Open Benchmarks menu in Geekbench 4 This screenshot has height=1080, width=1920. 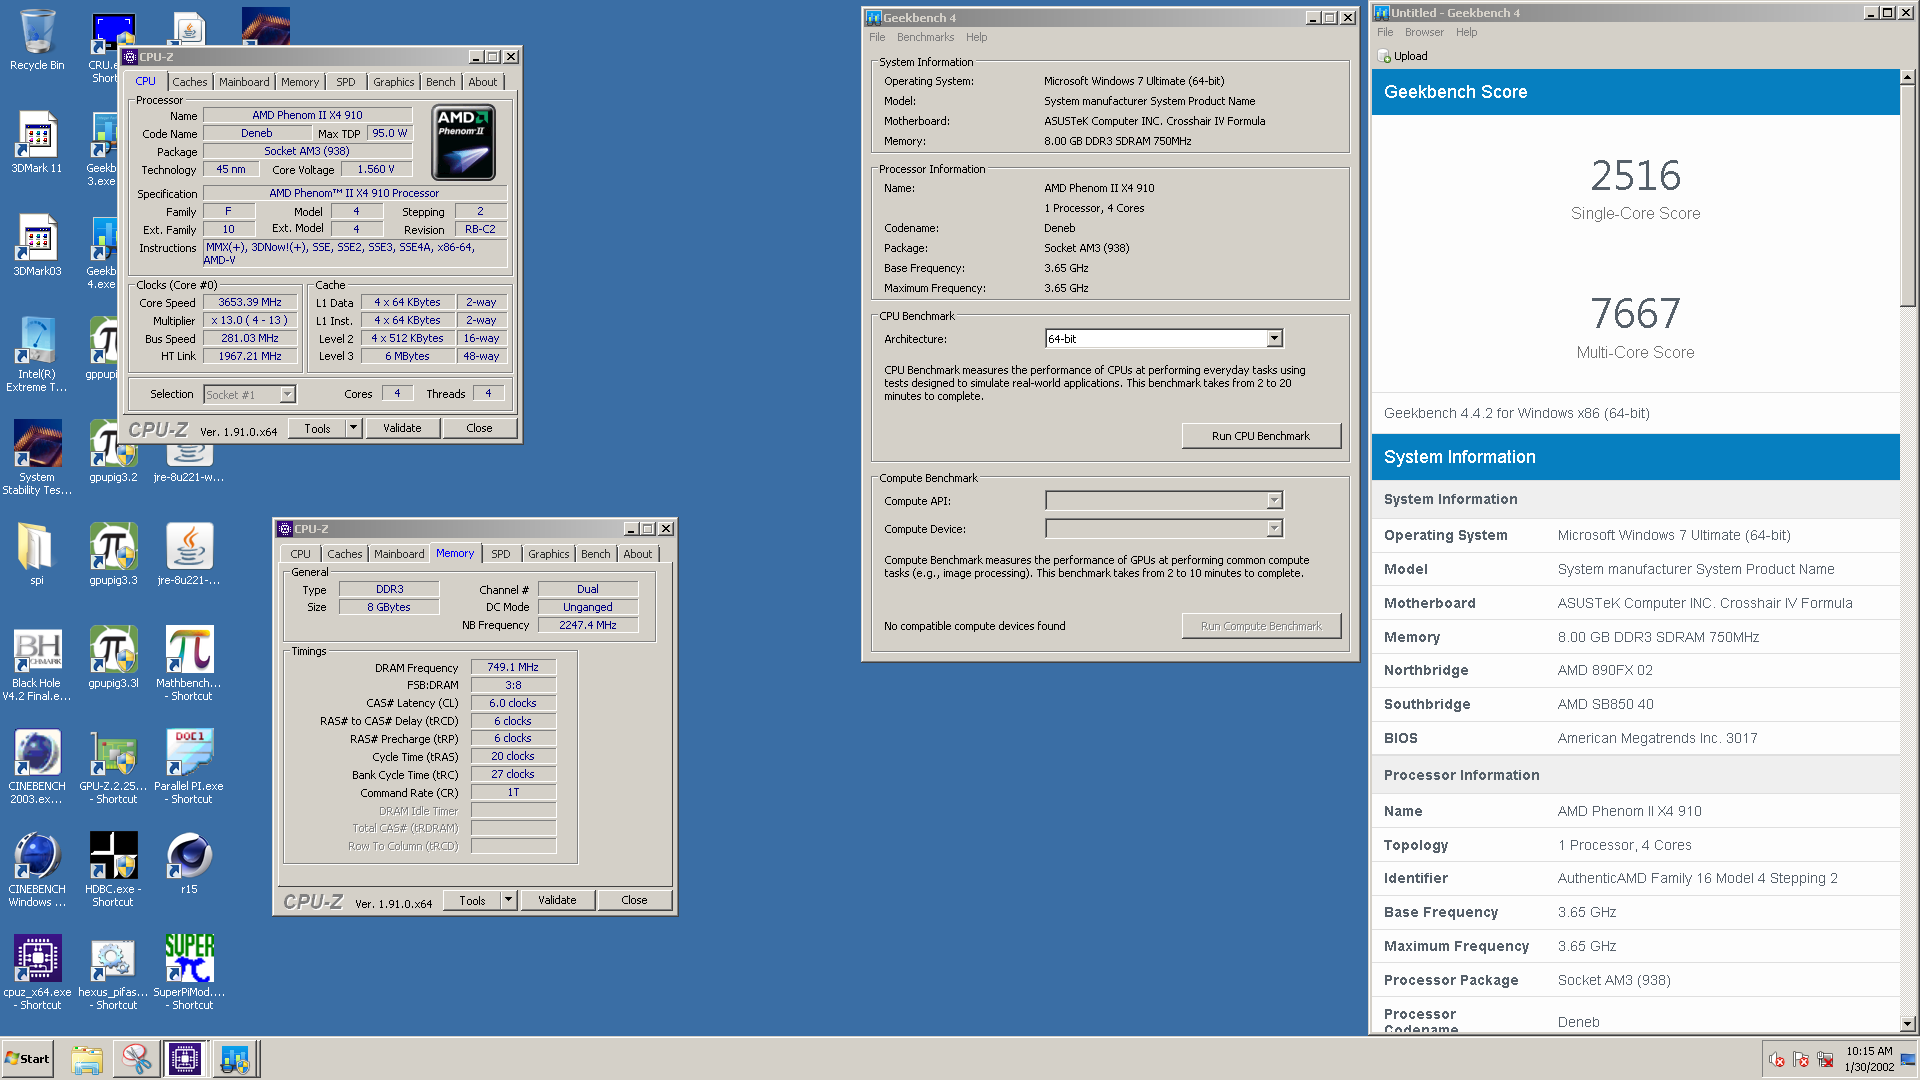point(925,37)
